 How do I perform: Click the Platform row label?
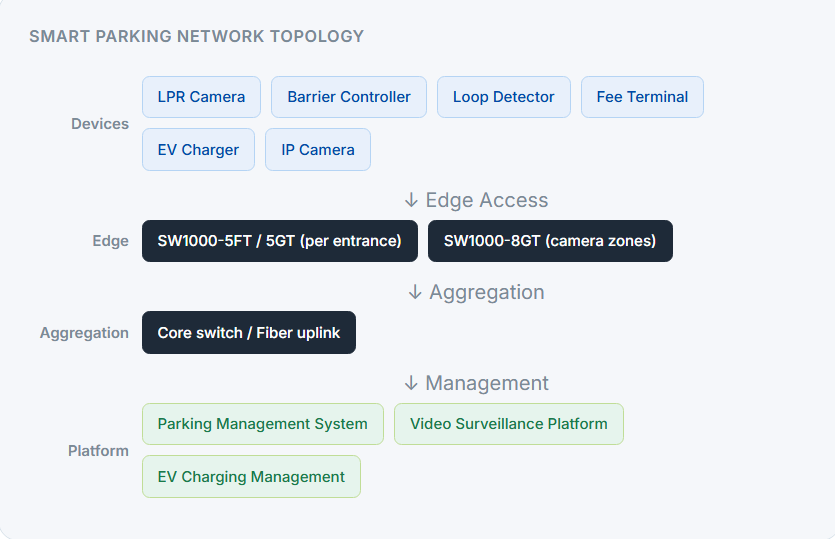coord(99,451)
